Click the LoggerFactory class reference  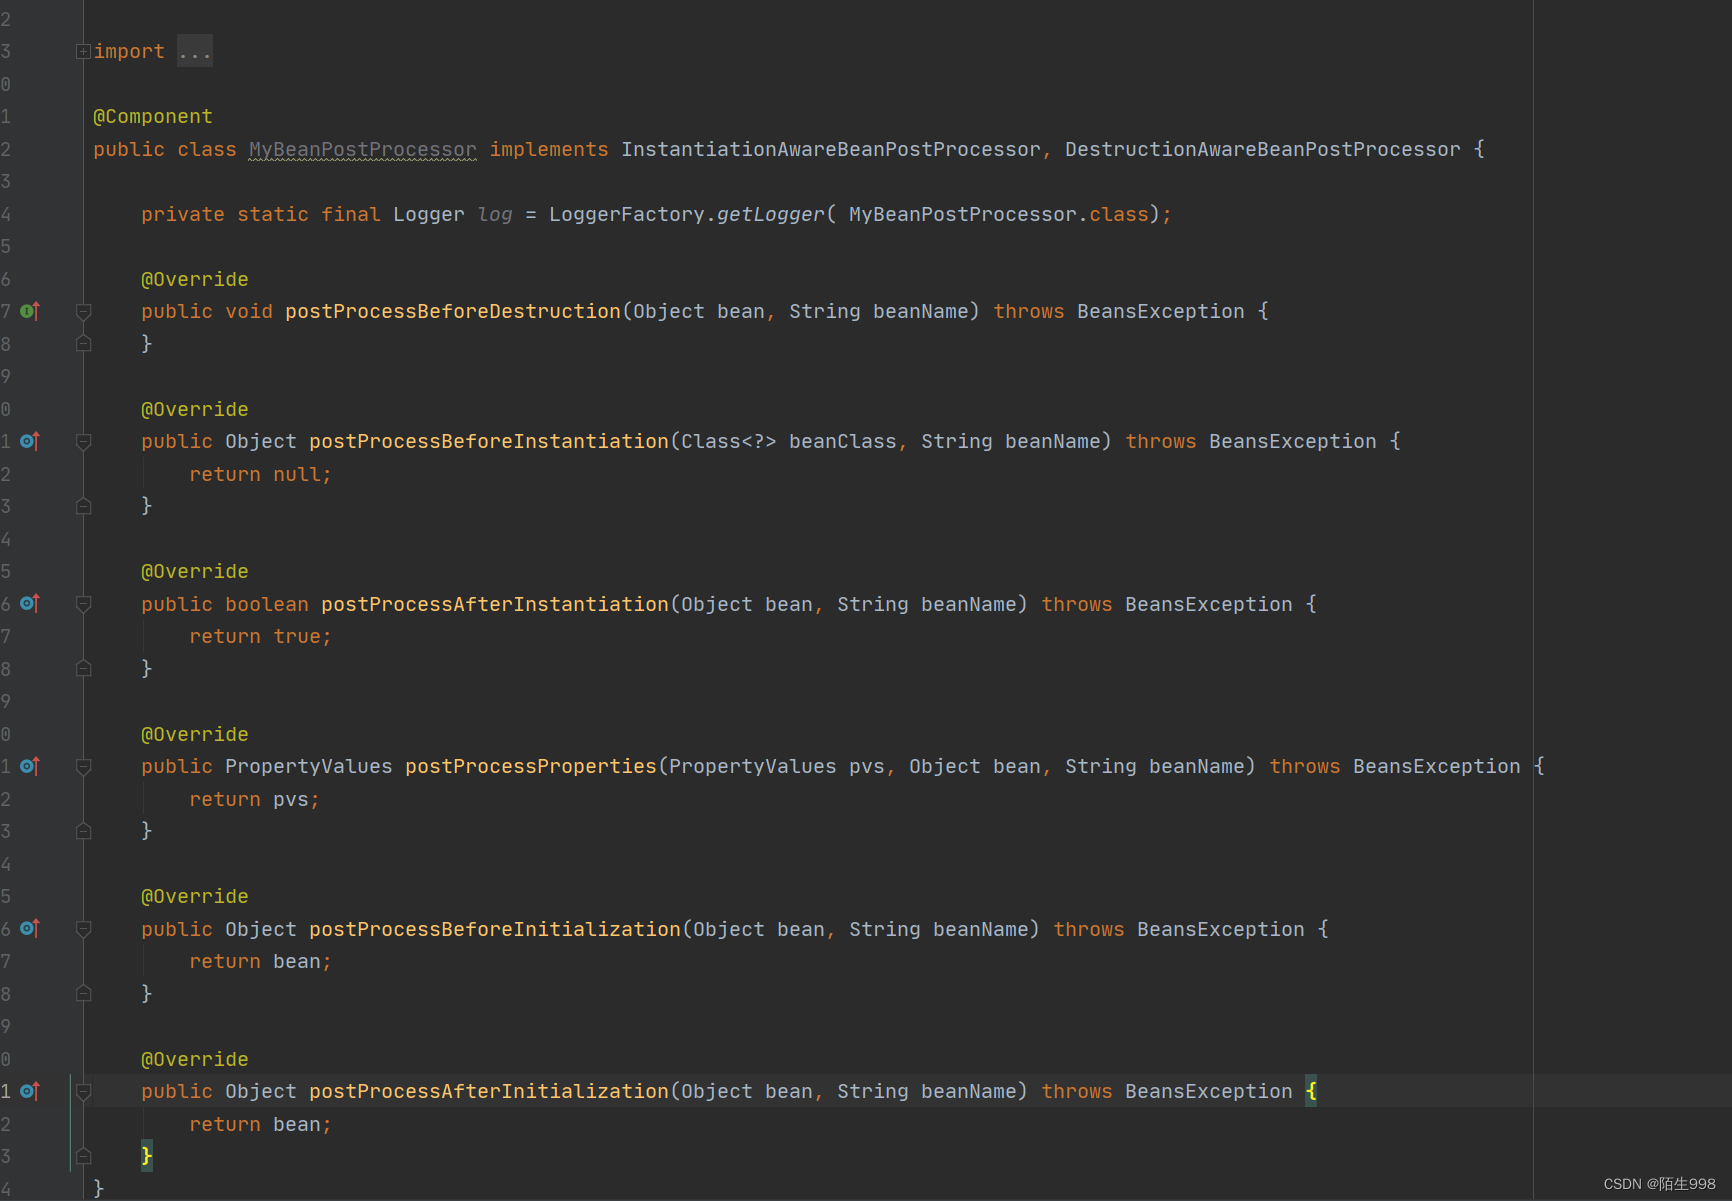pos(627,215)
